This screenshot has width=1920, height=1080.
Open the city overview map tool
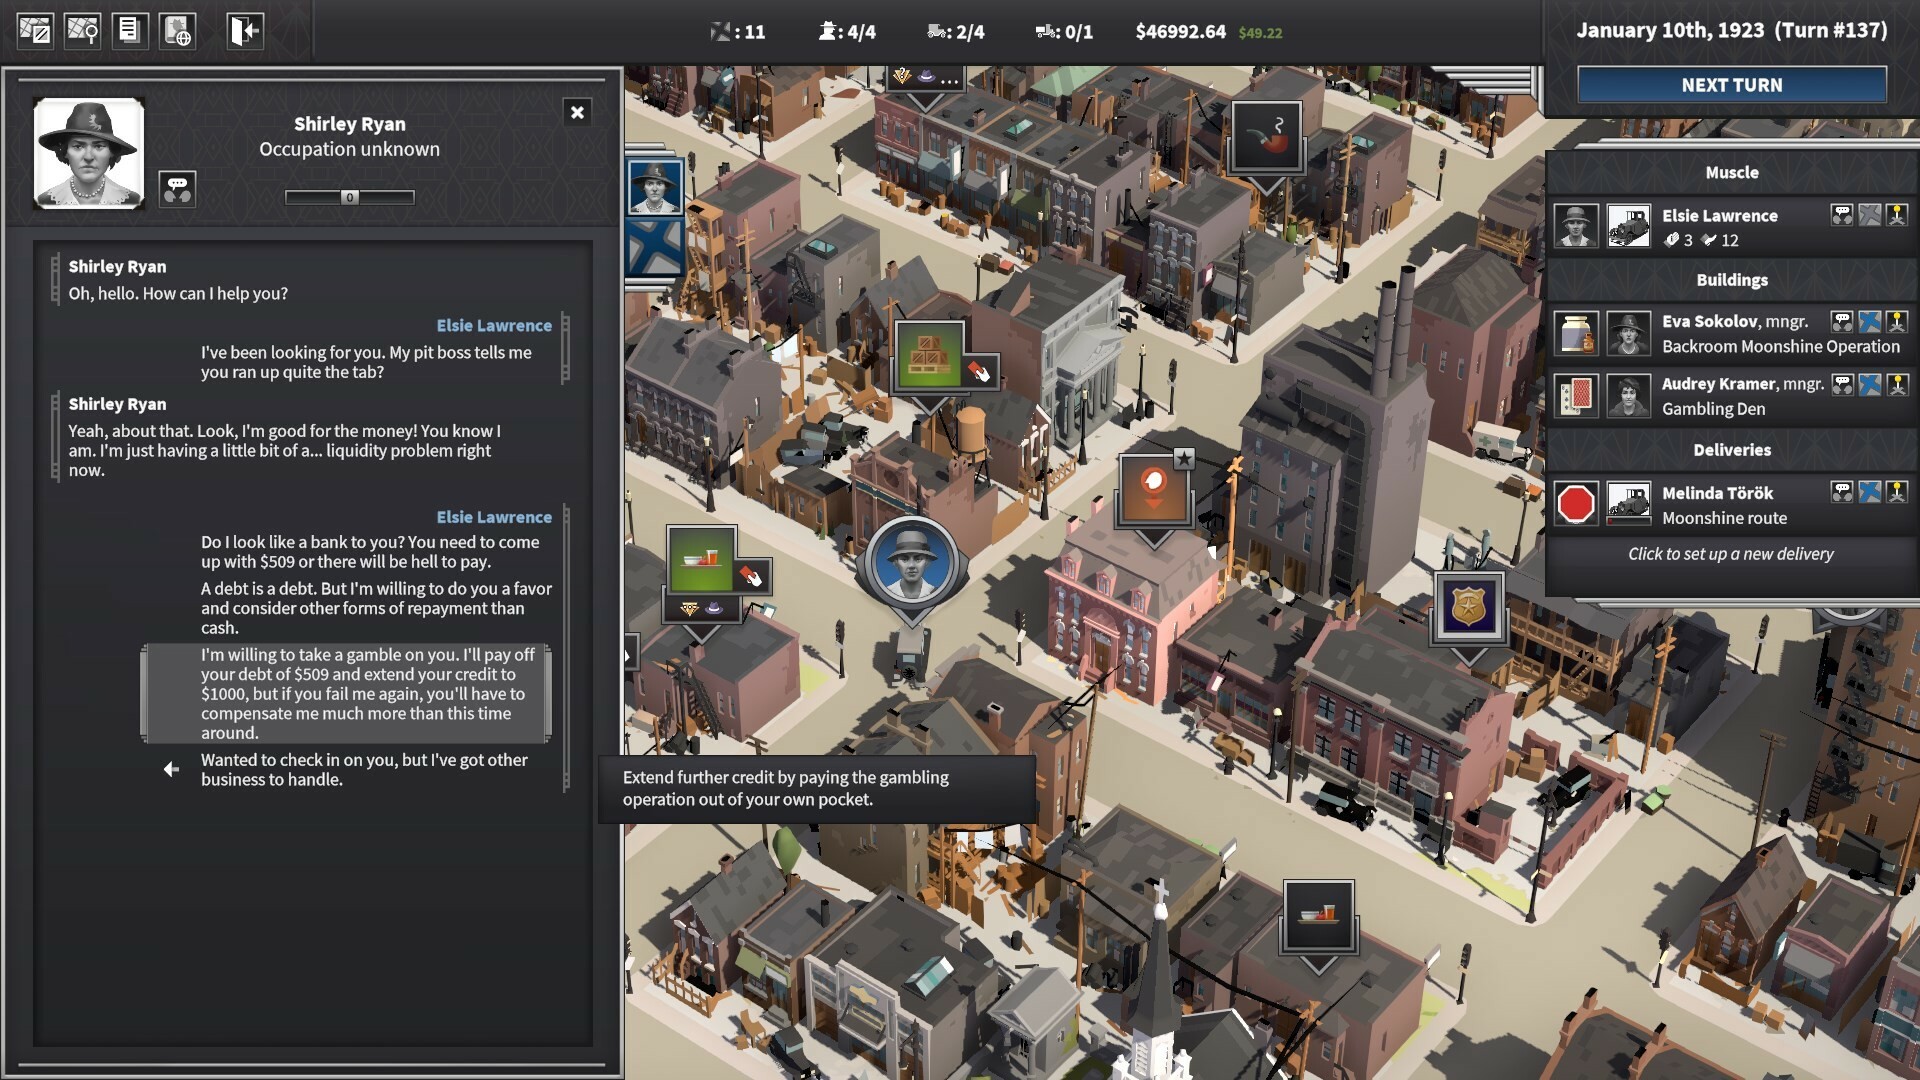(37, 30)
